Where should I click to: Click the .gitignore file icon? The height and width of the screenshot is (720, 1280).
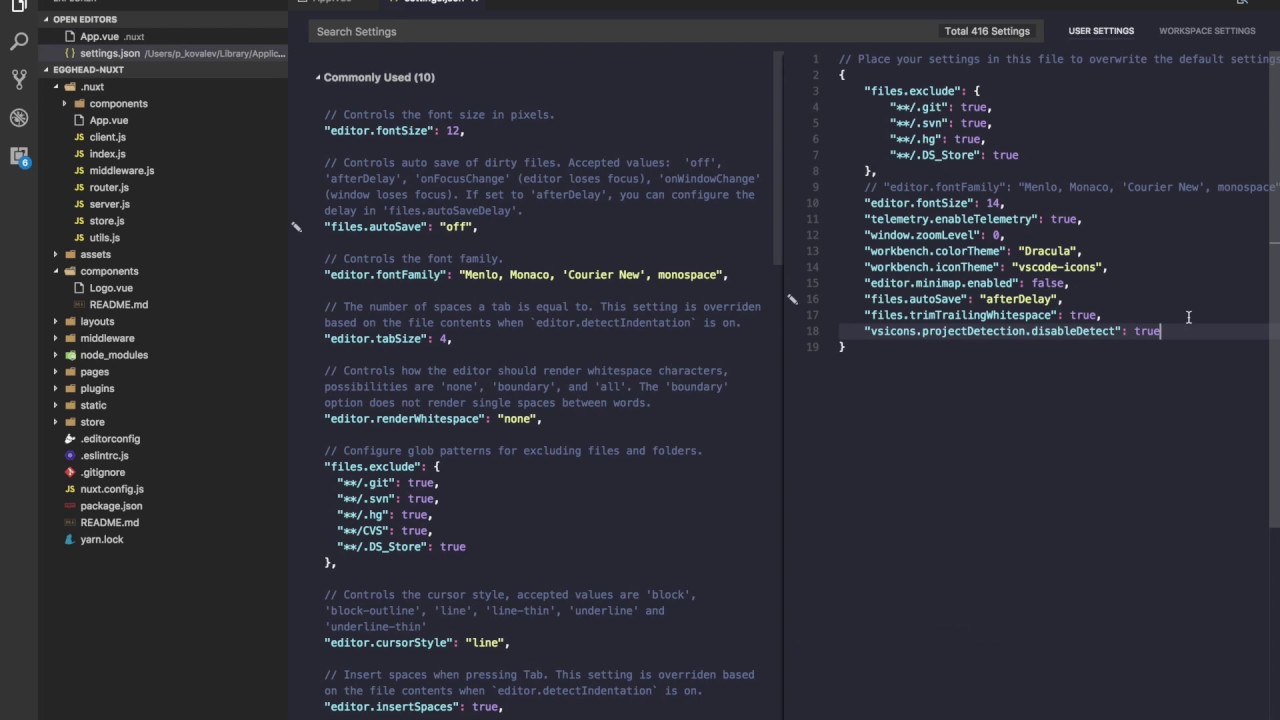[x=70, y=472]
